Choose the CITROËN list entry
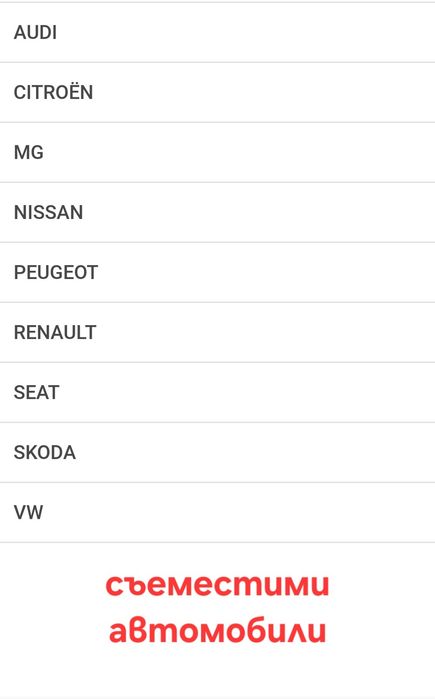The image size is (435, 699). (218, 92)
